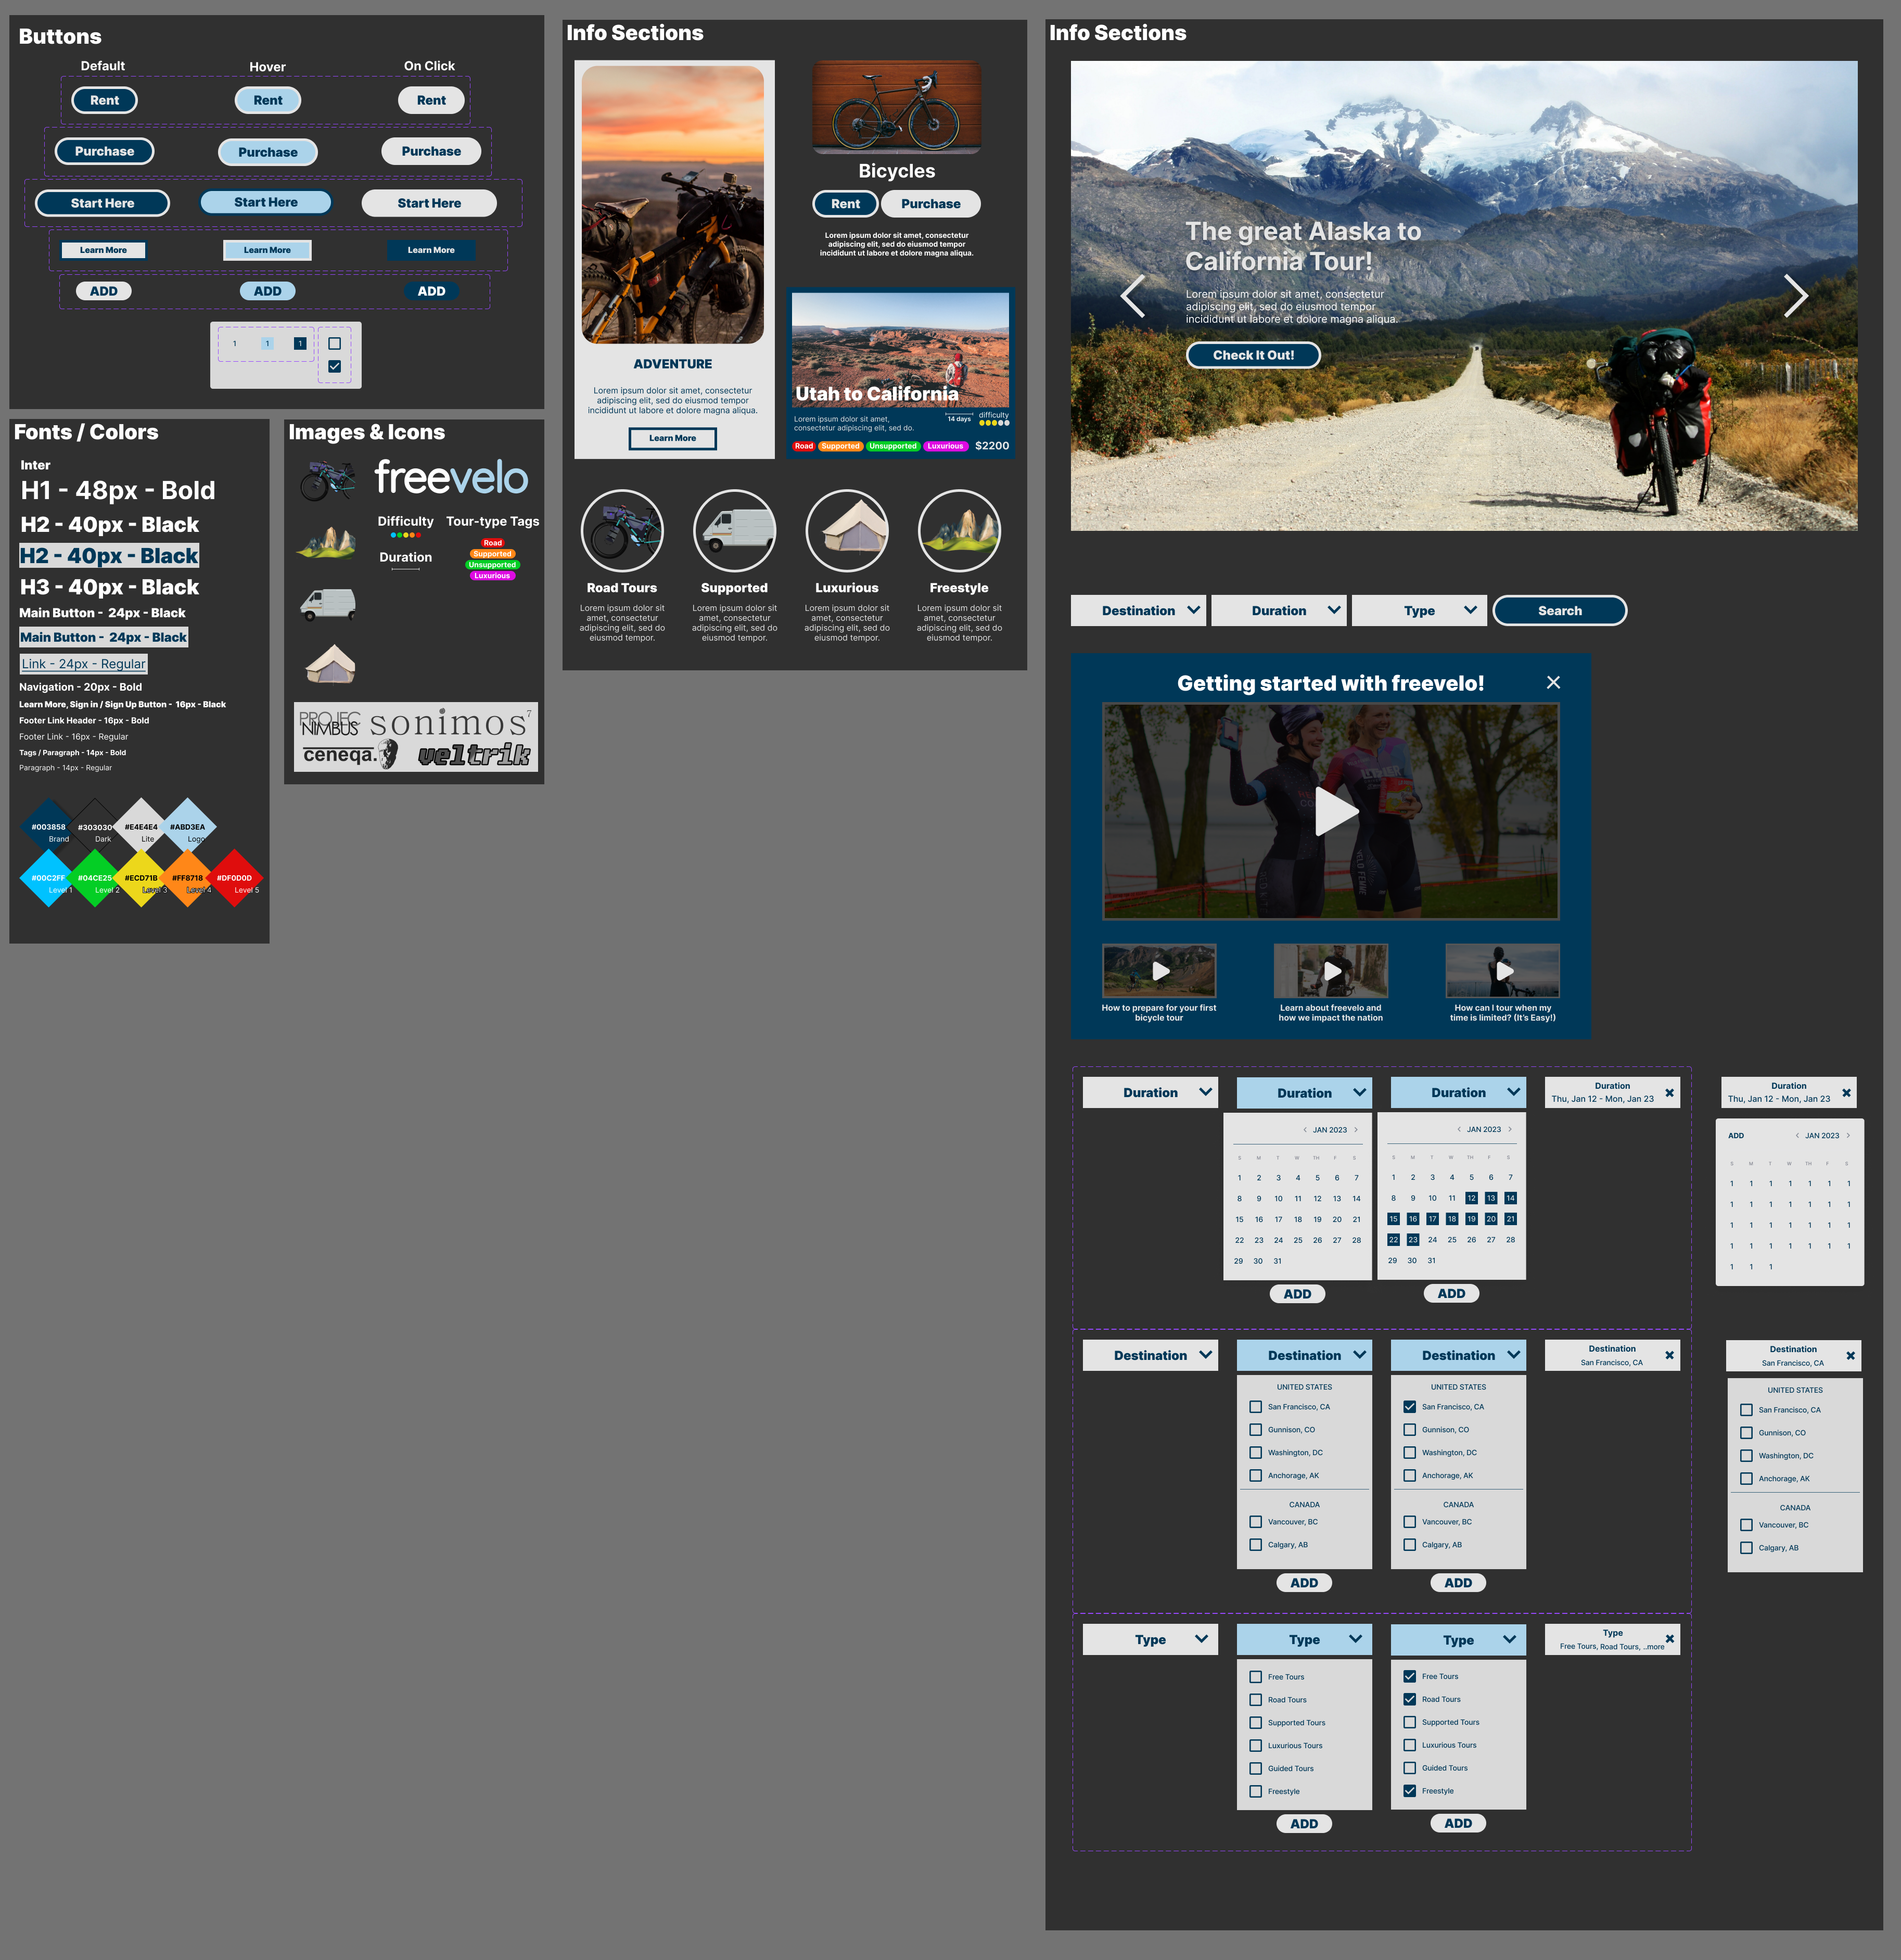The image size is (1901, 1960).
Task: Select the mountain icon in Images & Icons panel
Action: [327, 542]
